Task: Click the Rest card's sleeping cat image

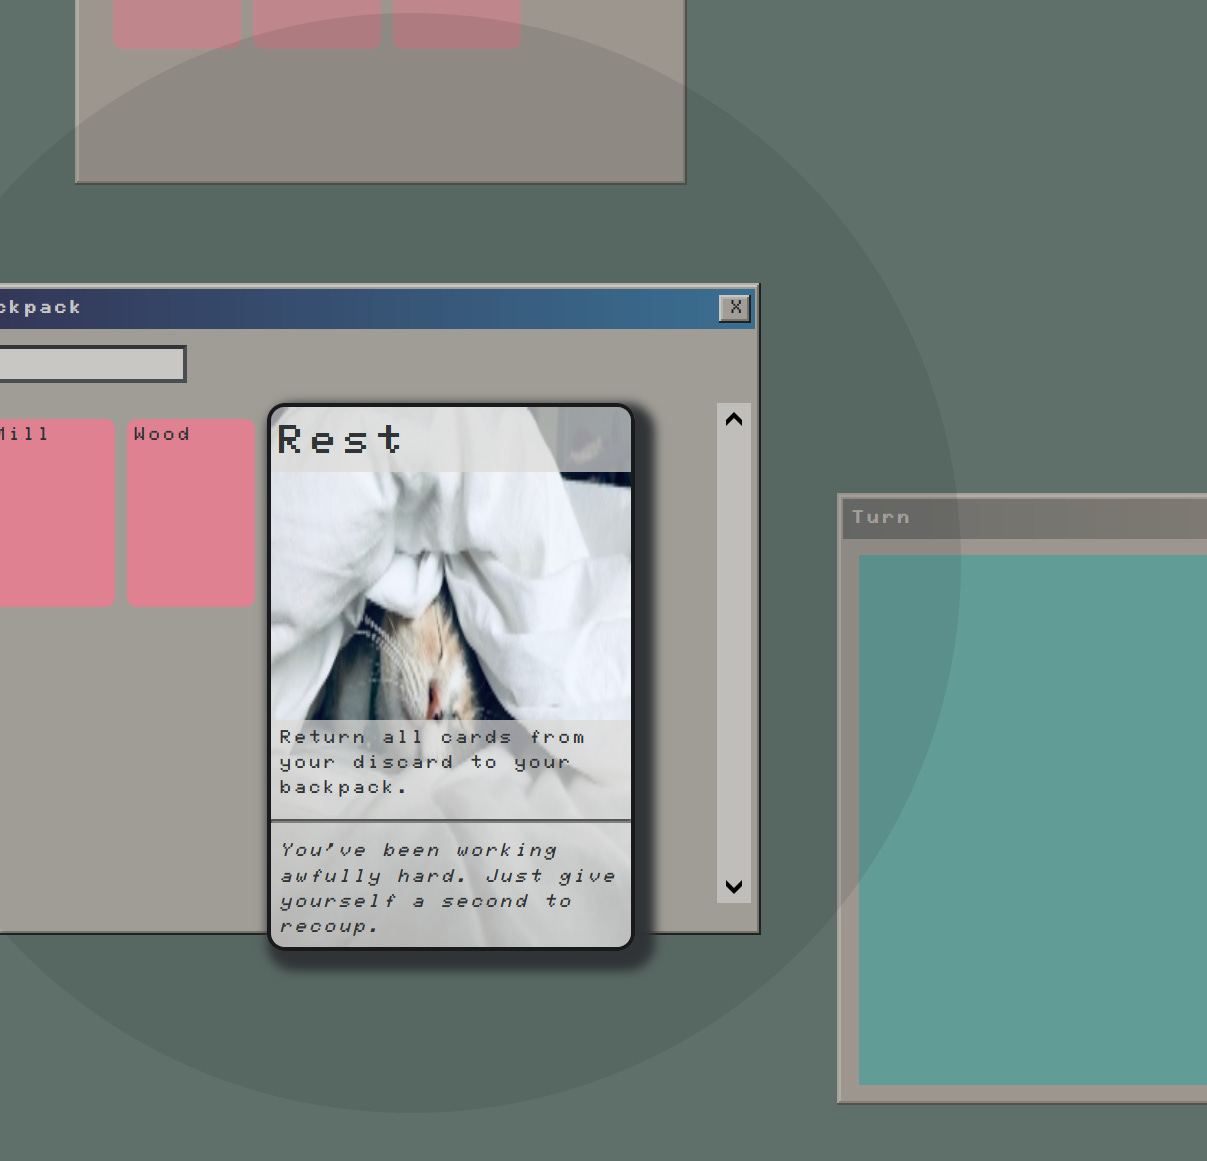Action: [x=451, y=596]
